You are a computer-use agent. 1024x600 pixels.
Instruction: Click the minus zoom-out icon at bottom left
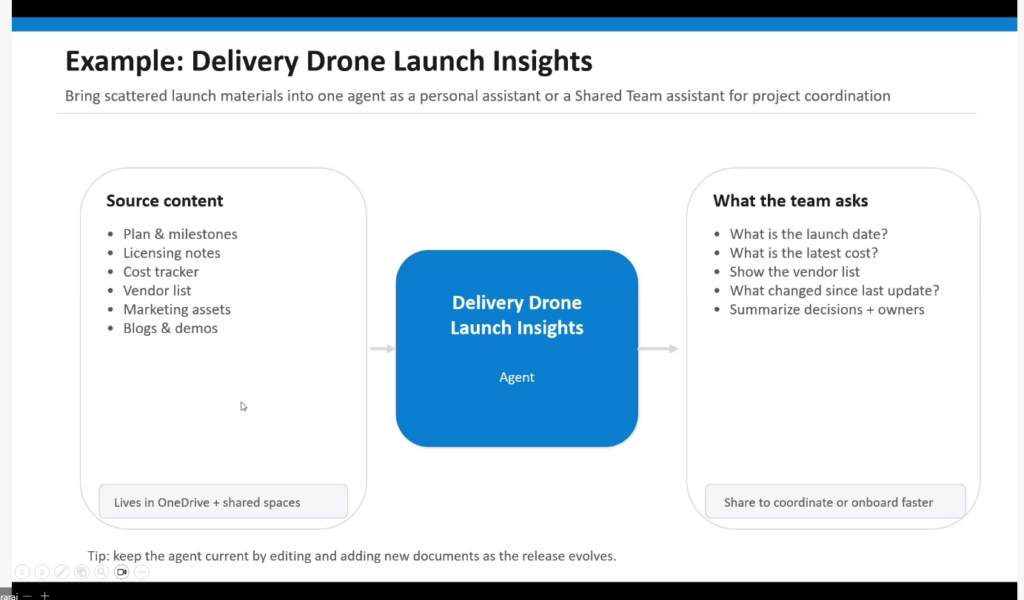28,595
